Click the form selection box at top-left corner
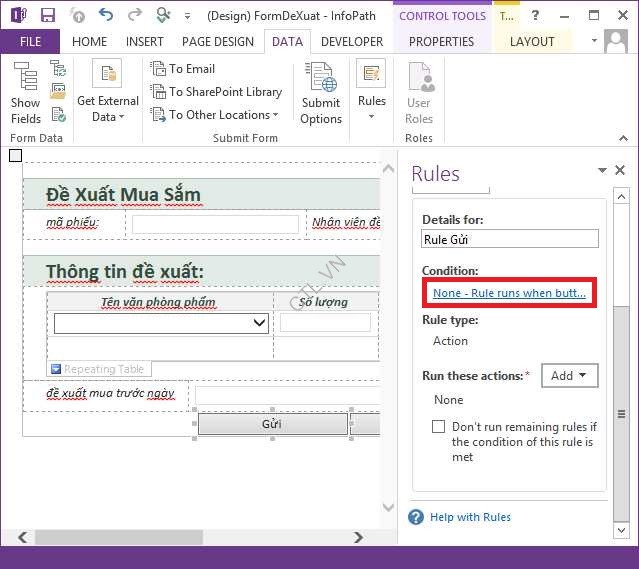Viewport: 639px width, 569px height. pos(15,155)
